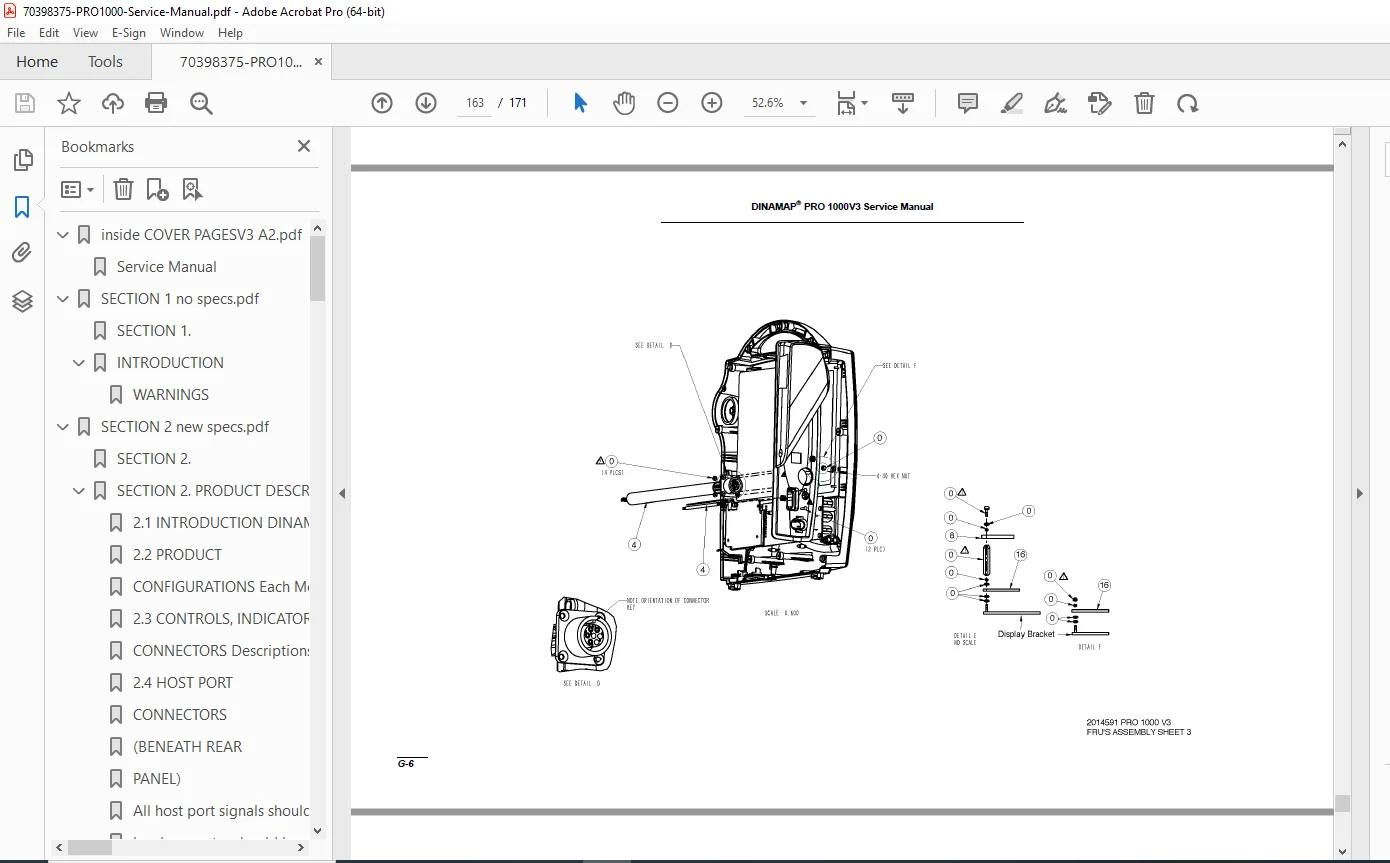Open the E-Sign menu
Viewport: 1390px width, 863px height.
(x=129, y=32)
